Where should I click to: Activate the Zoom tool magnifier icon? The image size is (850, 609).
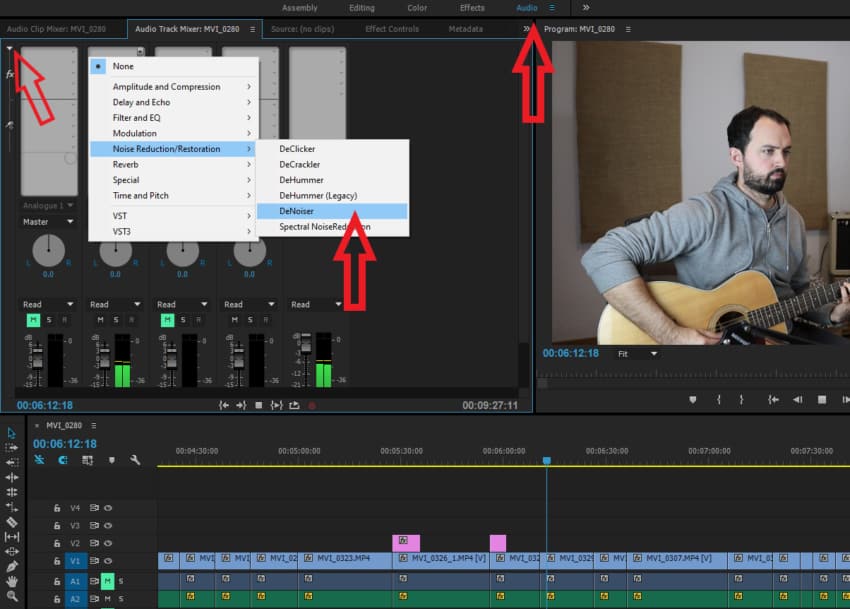(12, 596)
